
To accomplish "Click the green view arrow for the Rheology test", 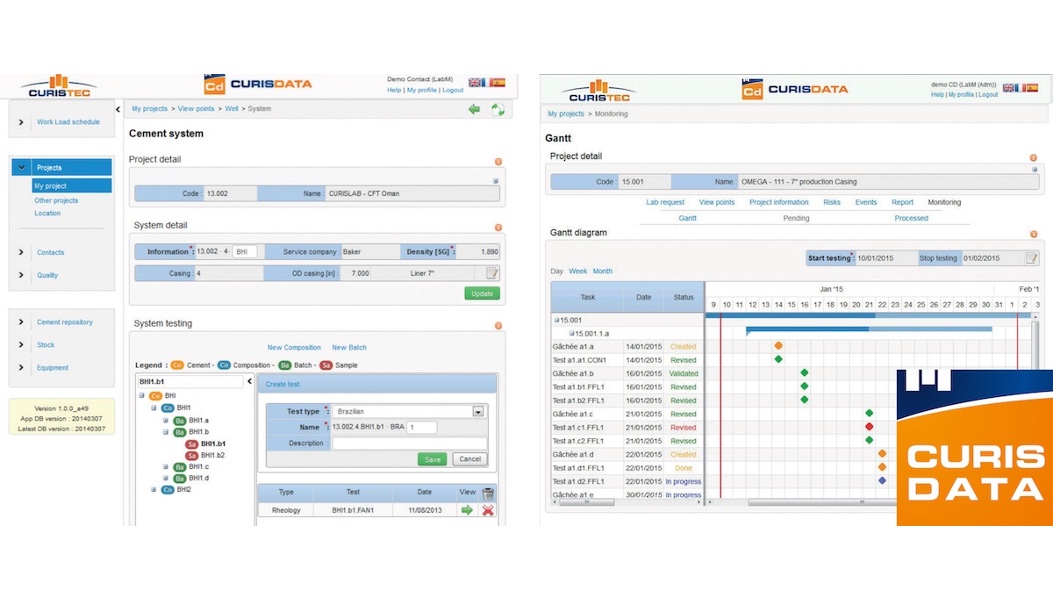I will pos(467,510).
